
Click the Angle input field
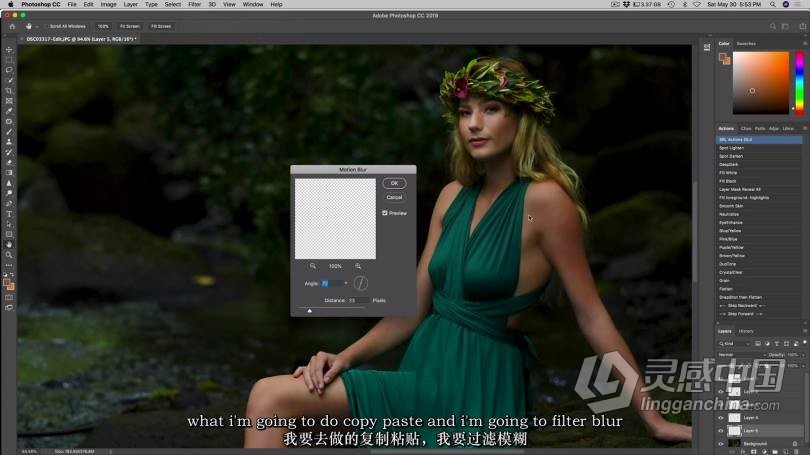[331, 283]
